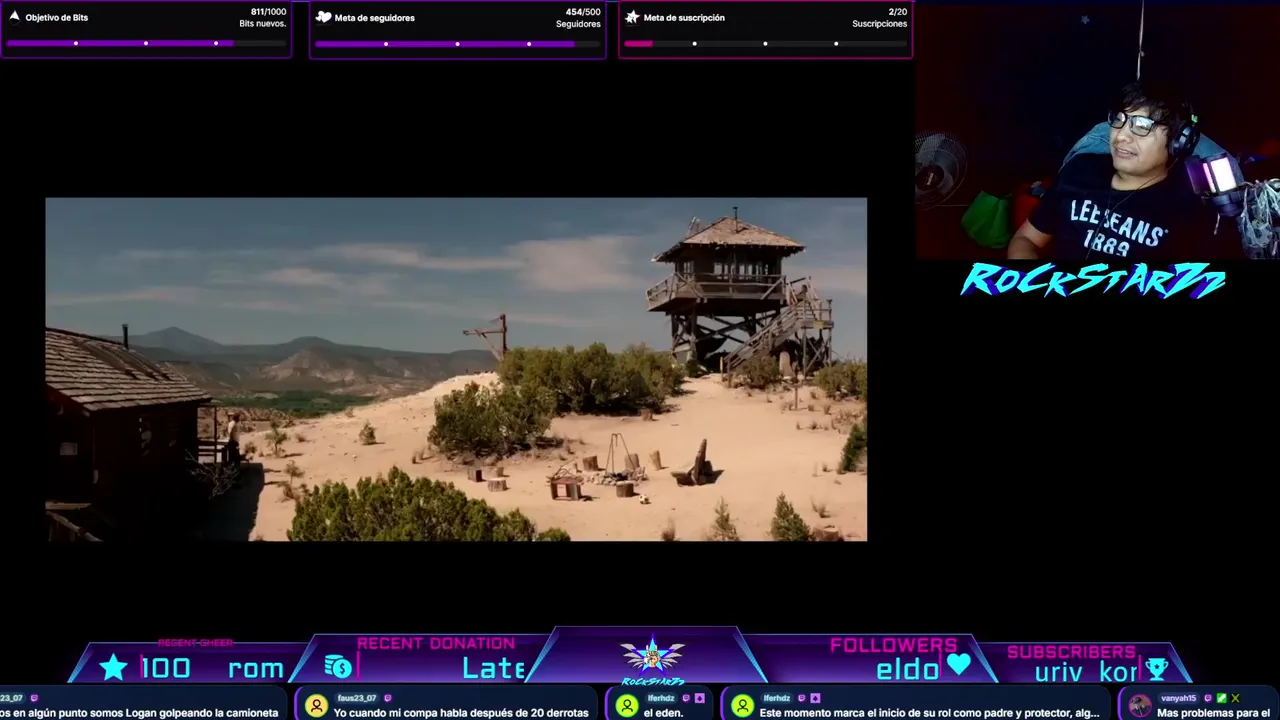This screenshot has width=1280, height=720.
Task: Click the subscribers trophy icon
Action: click(x=1157, y=669)
